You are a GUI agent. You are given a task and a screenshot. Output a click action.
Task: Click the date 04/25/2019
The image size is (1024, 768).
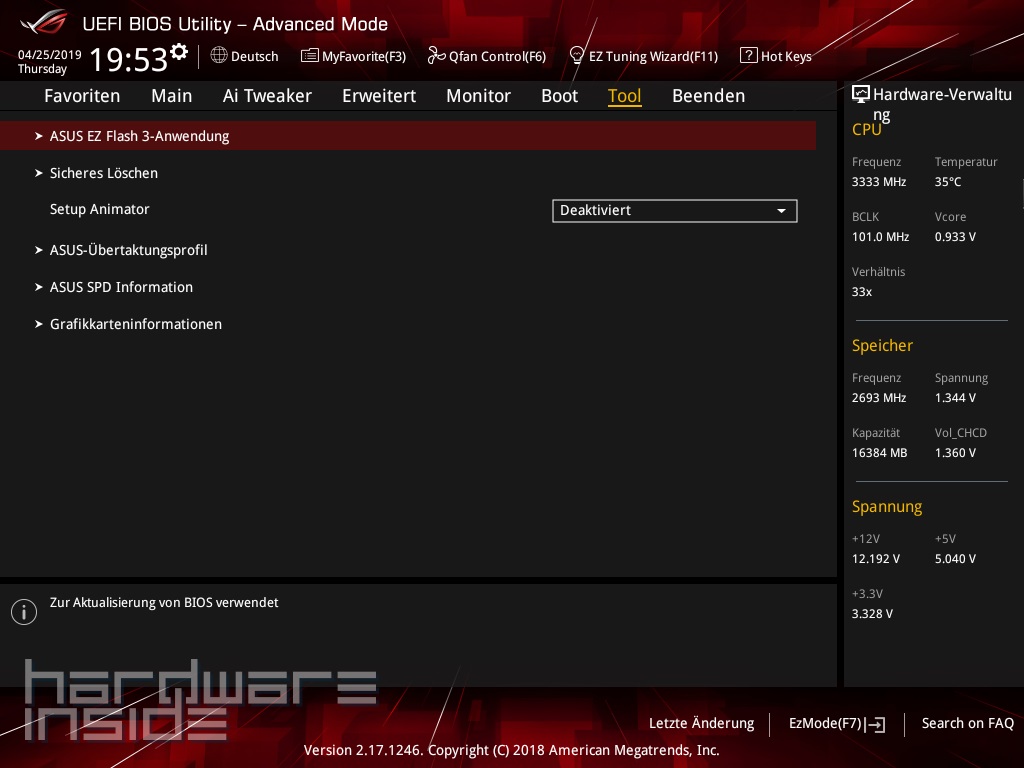50,55
